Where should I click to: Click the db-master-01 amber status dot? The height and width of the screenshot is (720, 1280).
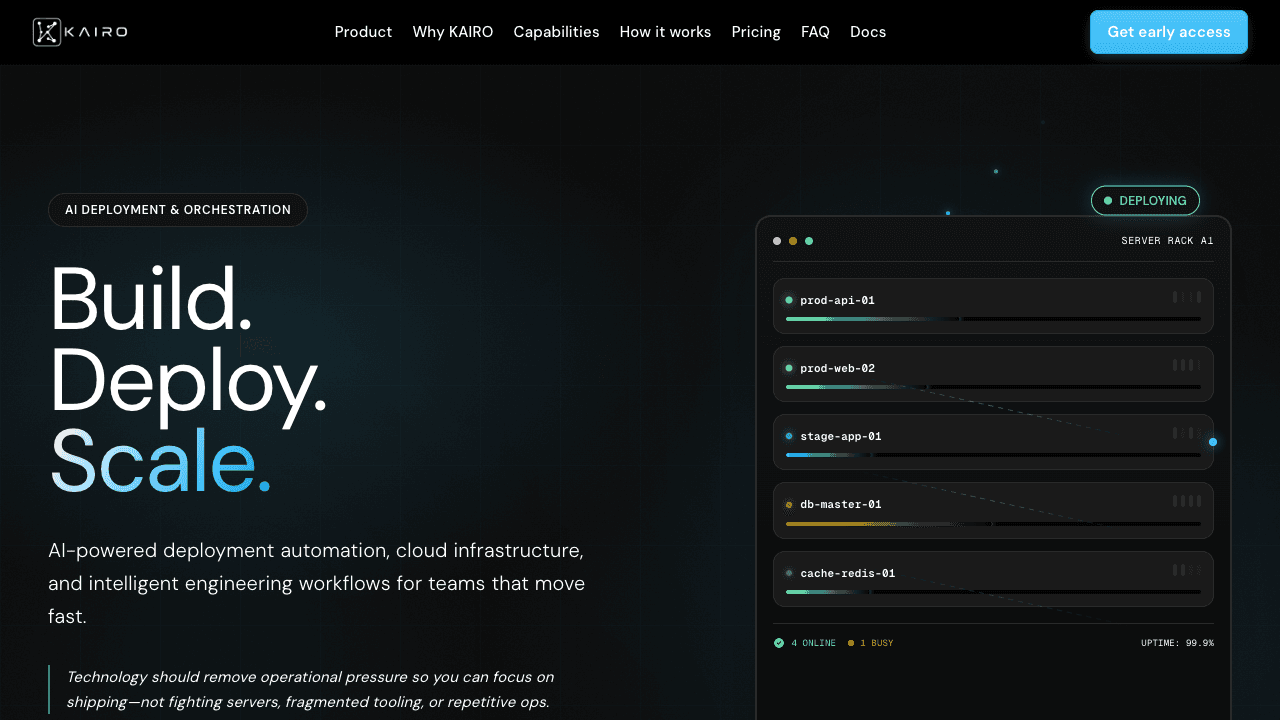[789, 505]
